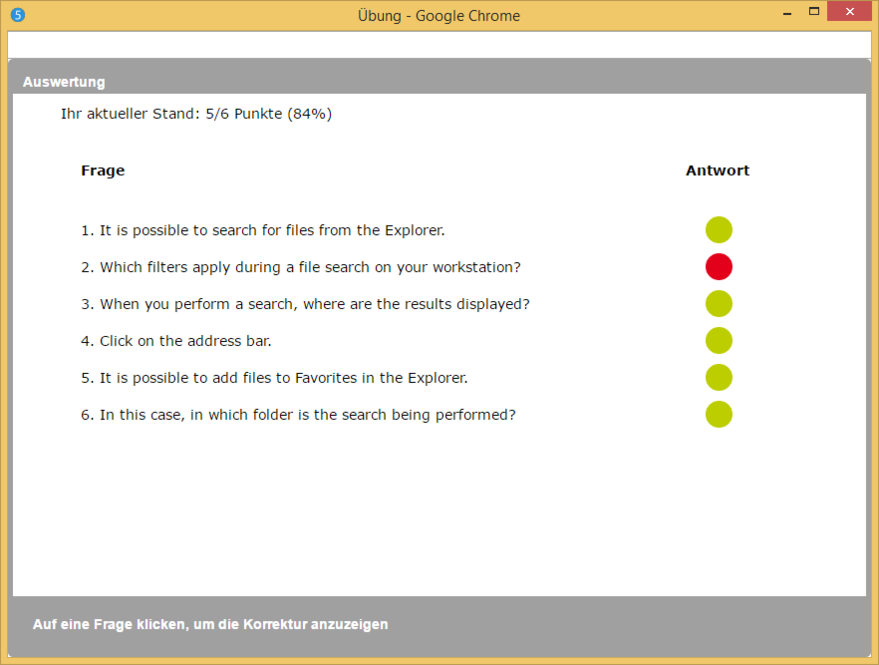Open question 5 about adding files to Favorites
Screen dimensions: 879x665
click(274, 378)
